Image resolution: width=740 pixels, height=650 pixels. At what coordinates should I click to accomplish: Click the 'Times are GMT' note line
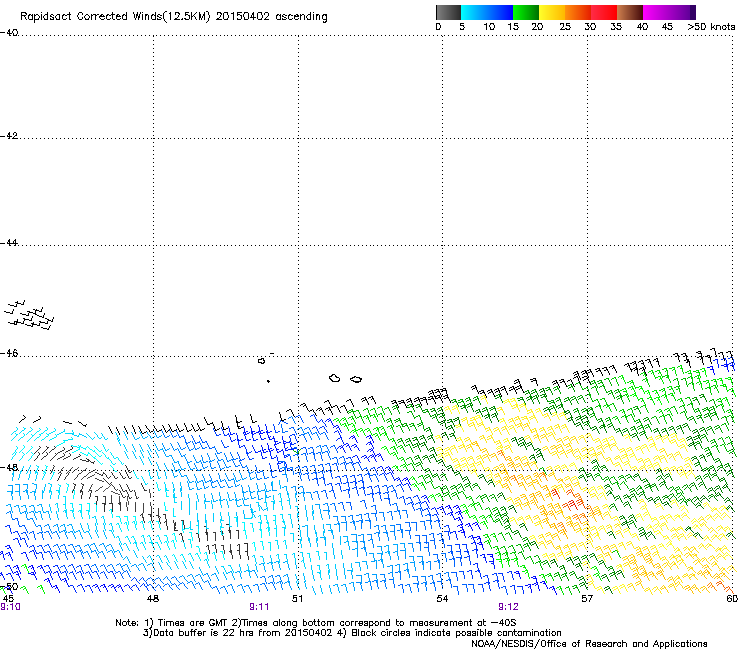(x=316, y=623)
